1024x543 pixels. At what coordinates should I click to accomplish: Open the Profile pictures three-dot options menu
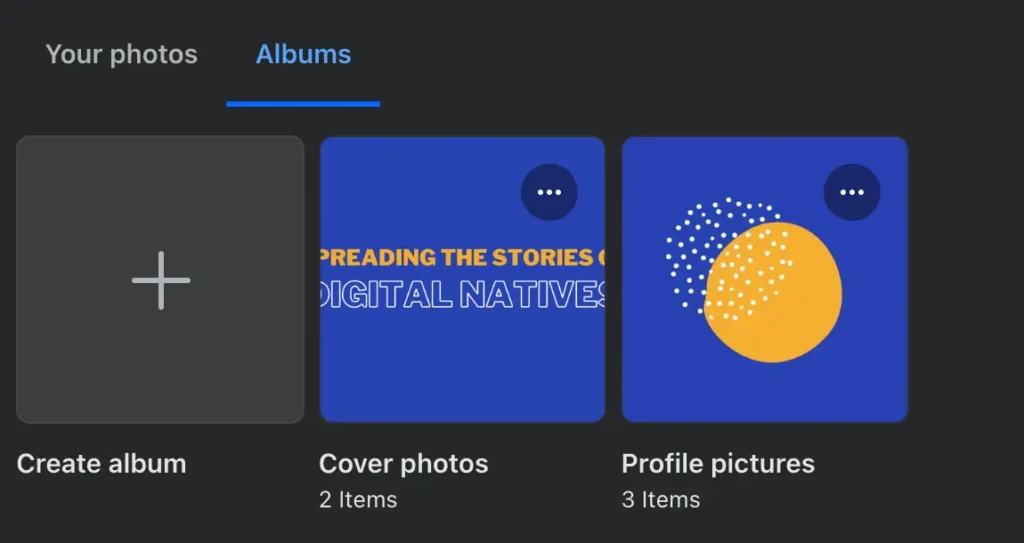coord(852,192)
